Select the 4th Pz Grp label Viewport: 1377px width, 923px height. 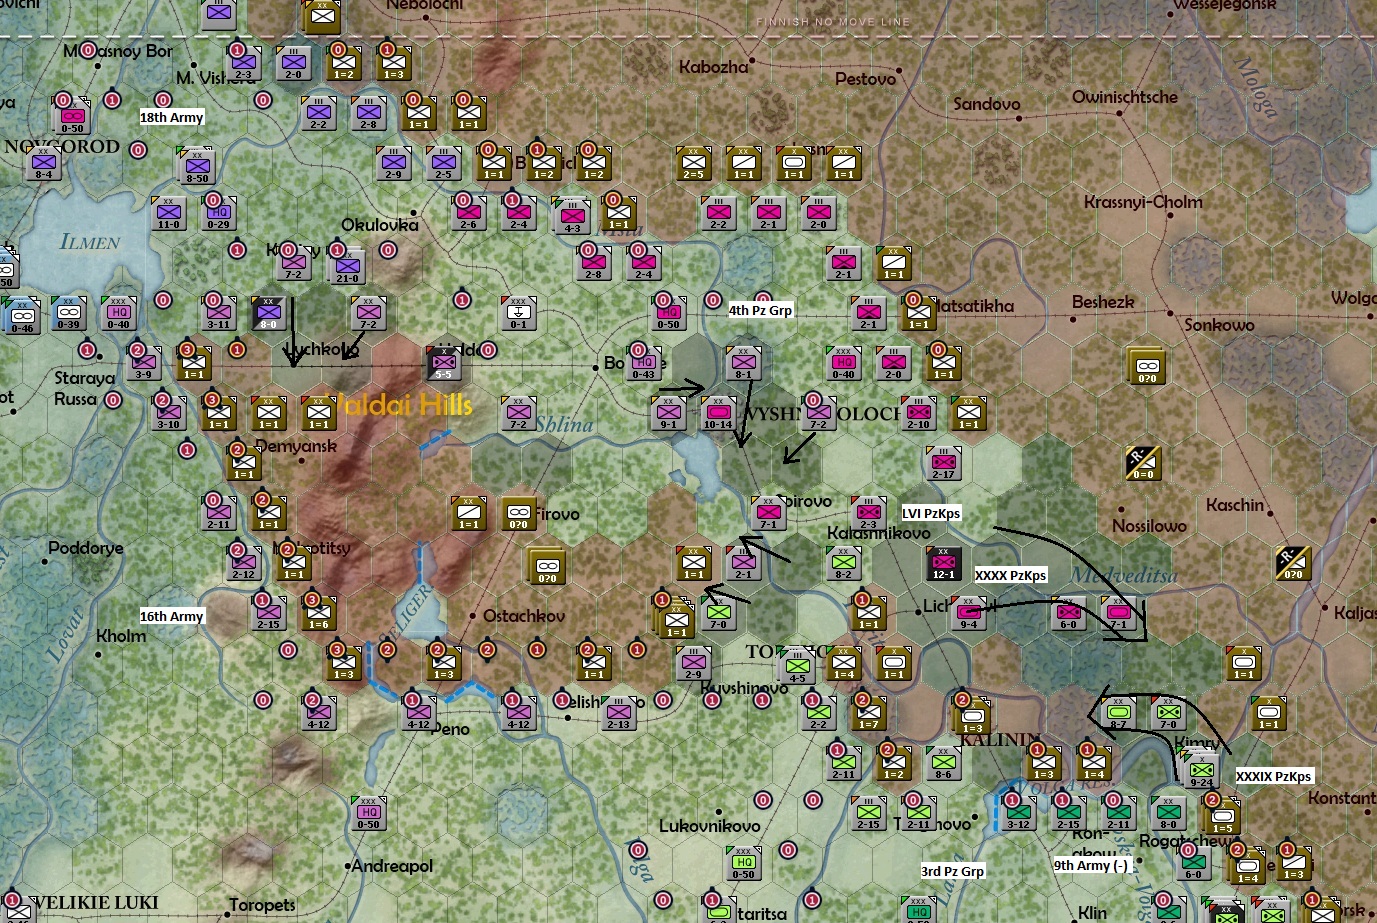(x=760, y=310)
